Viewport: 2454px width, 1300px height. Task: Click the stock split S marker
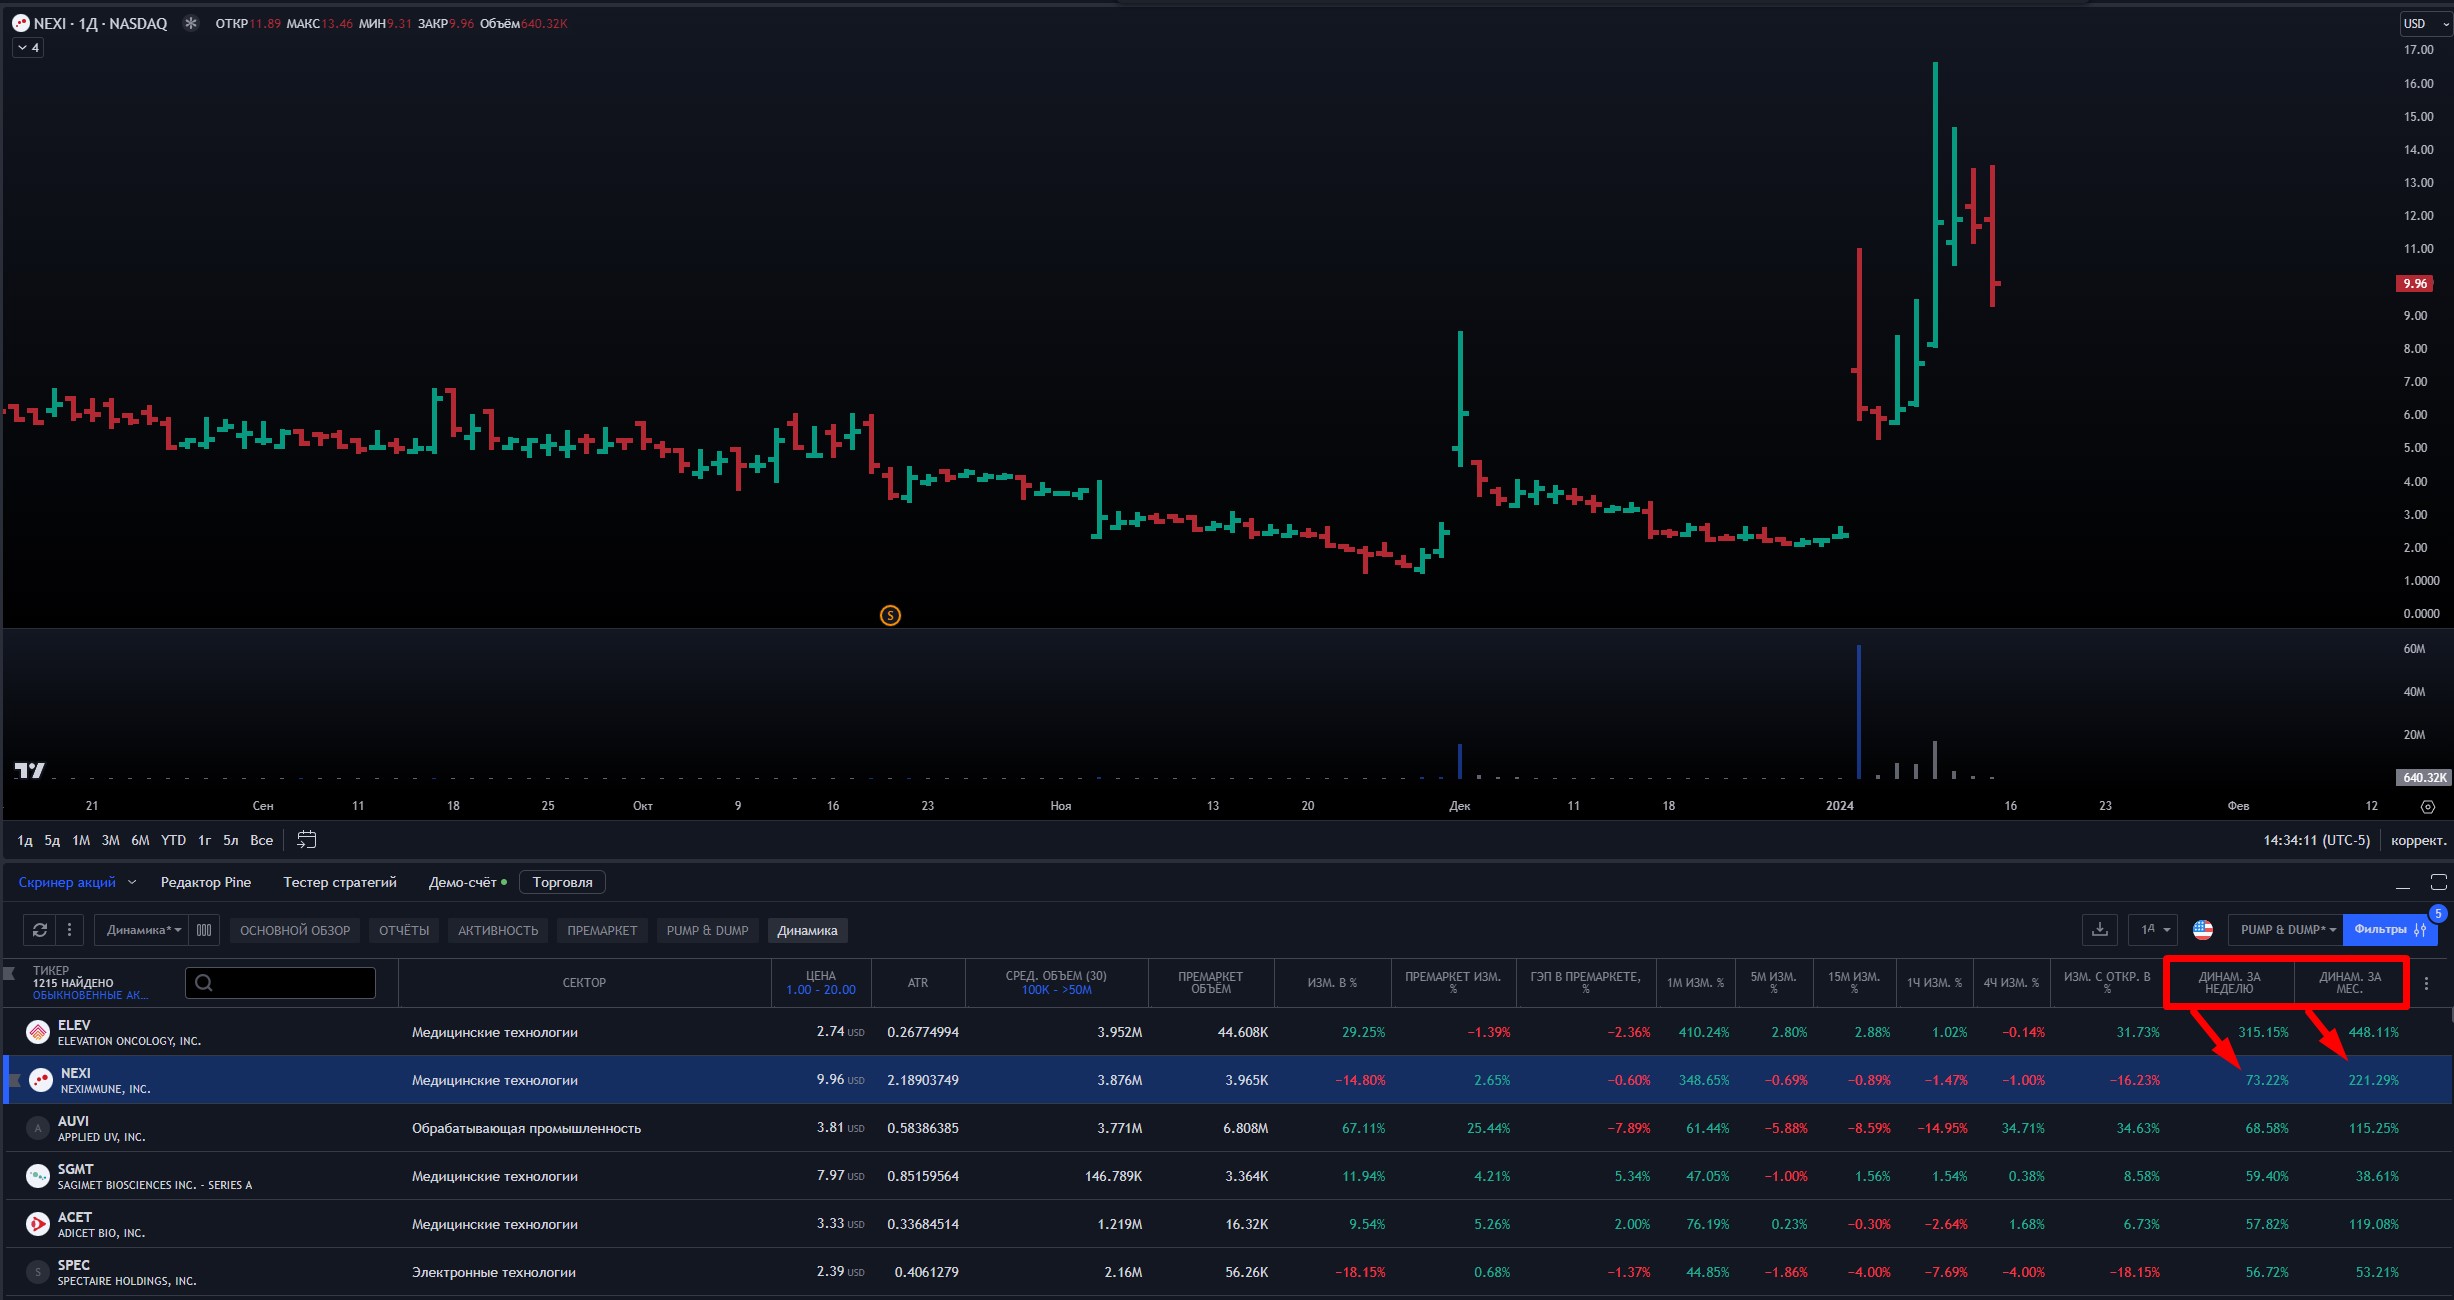890,616
